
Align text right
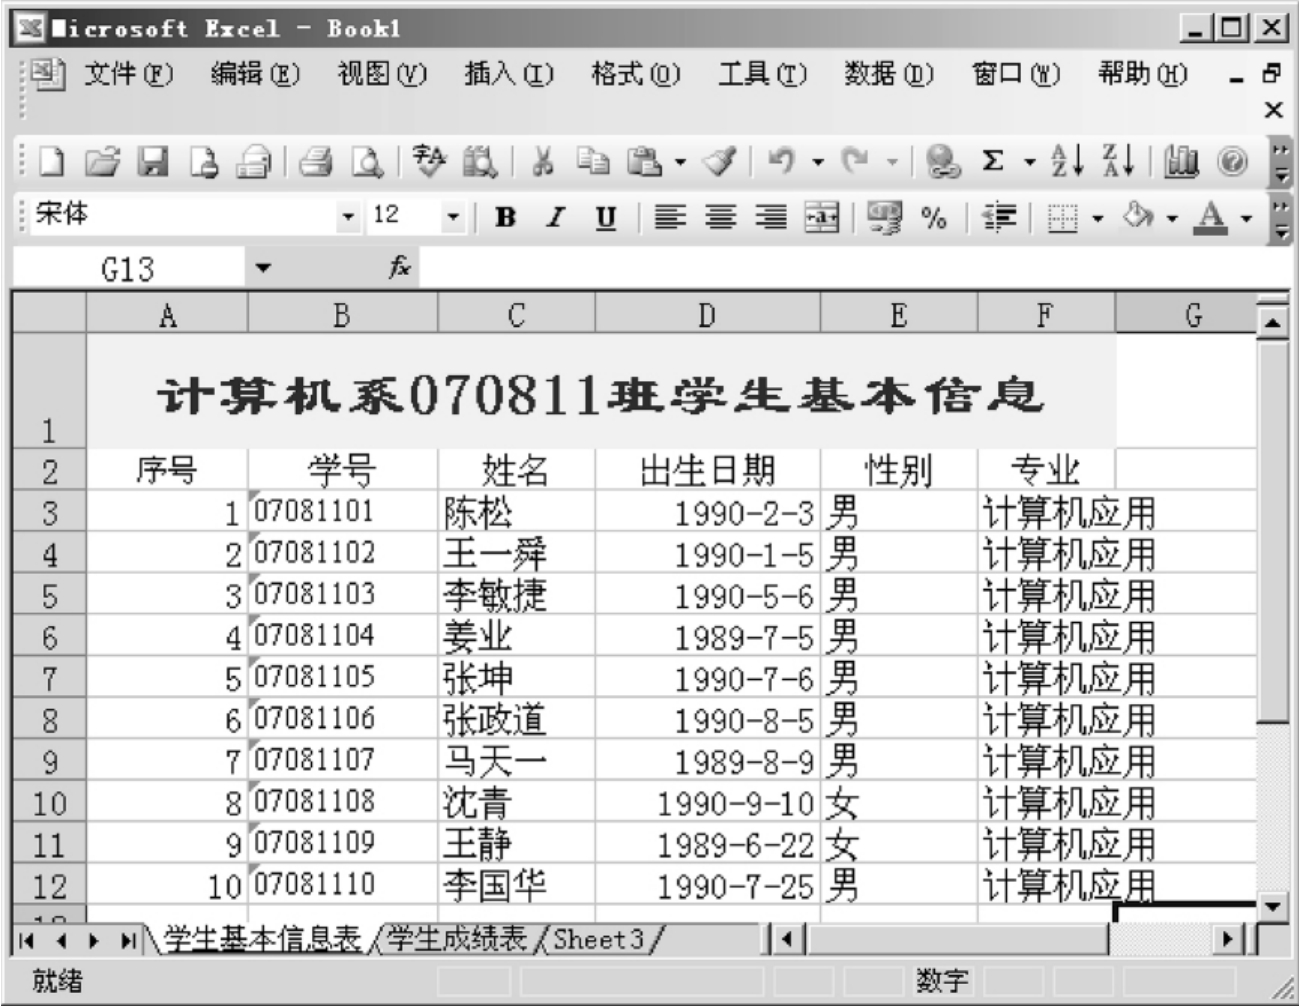770,217
